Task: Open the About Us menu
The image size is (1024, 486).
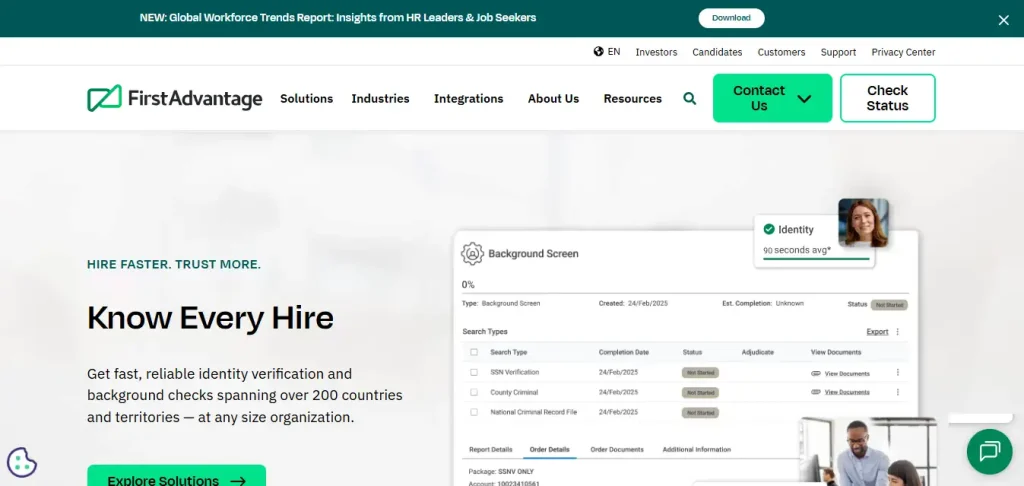Action: click(x=553, y=99)
